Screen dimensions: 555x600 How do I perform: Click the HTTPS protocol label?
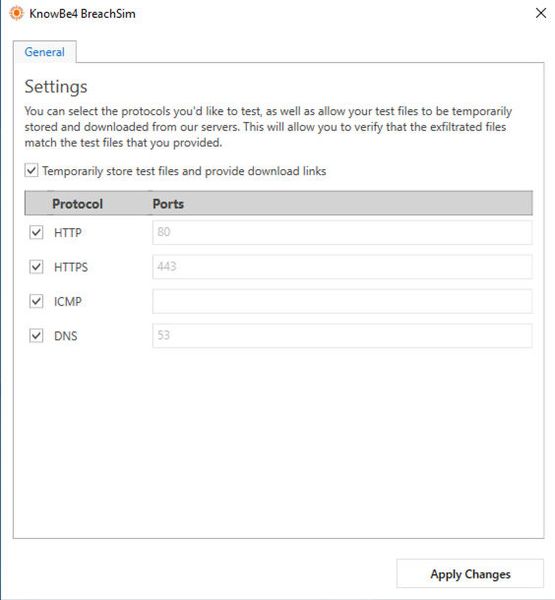(71, 267)
